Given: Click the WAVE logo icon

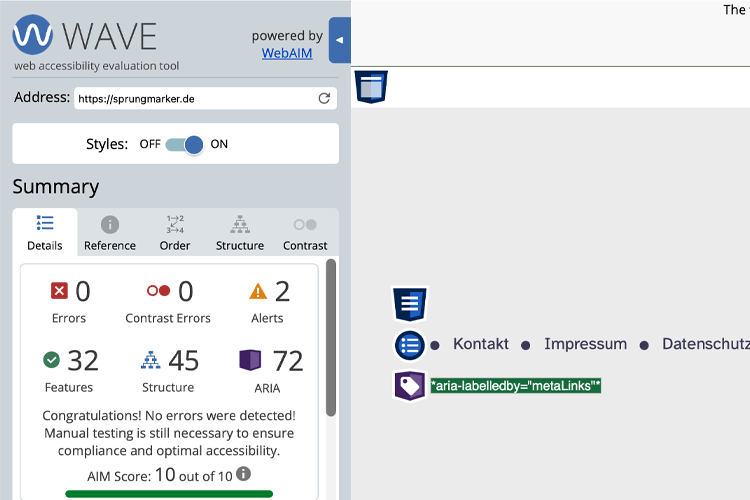Looking at the screenshot, I should coord(33,36).
